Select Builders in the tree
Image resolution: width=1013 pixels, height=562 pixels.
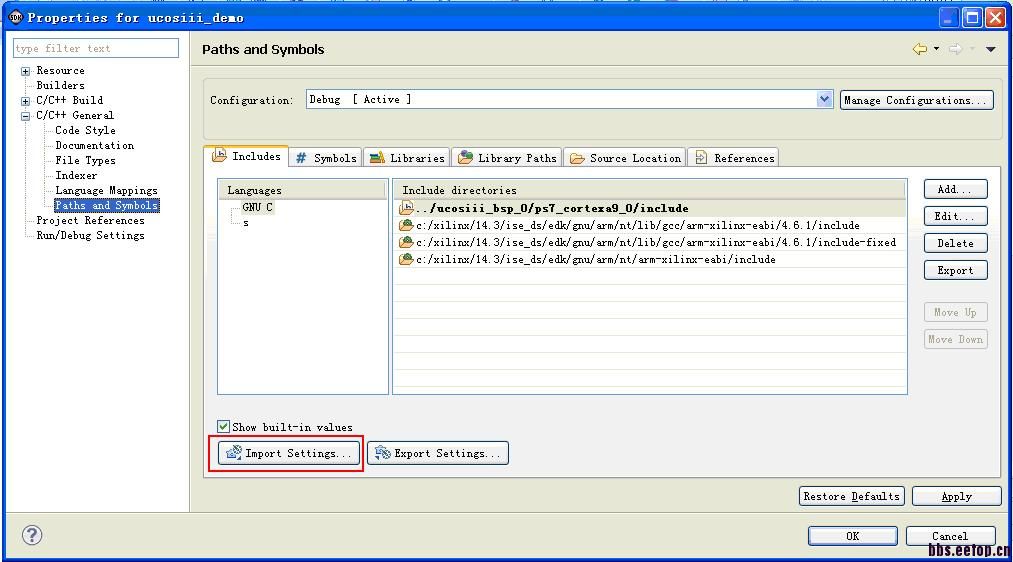pyautogui.click(x=61, y=85)
